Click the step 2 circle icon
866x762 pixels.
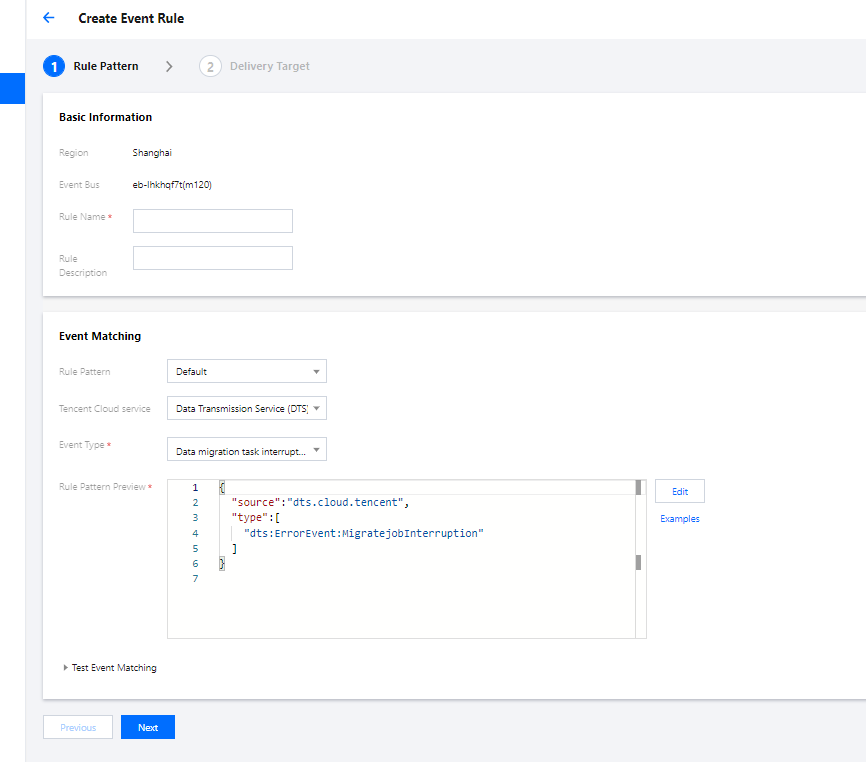[x=210, y=66]
